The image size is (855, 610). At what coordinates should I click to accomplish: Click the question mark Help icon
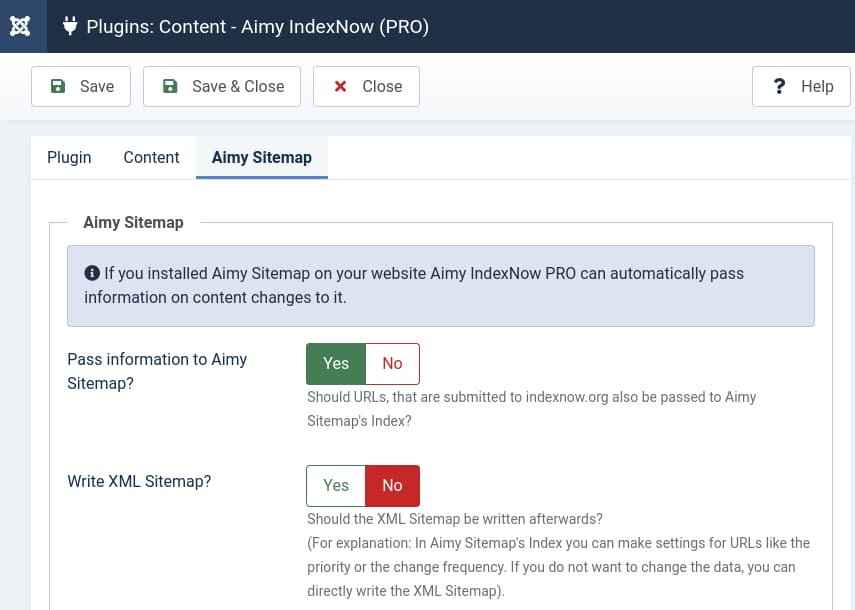(780, 86)
